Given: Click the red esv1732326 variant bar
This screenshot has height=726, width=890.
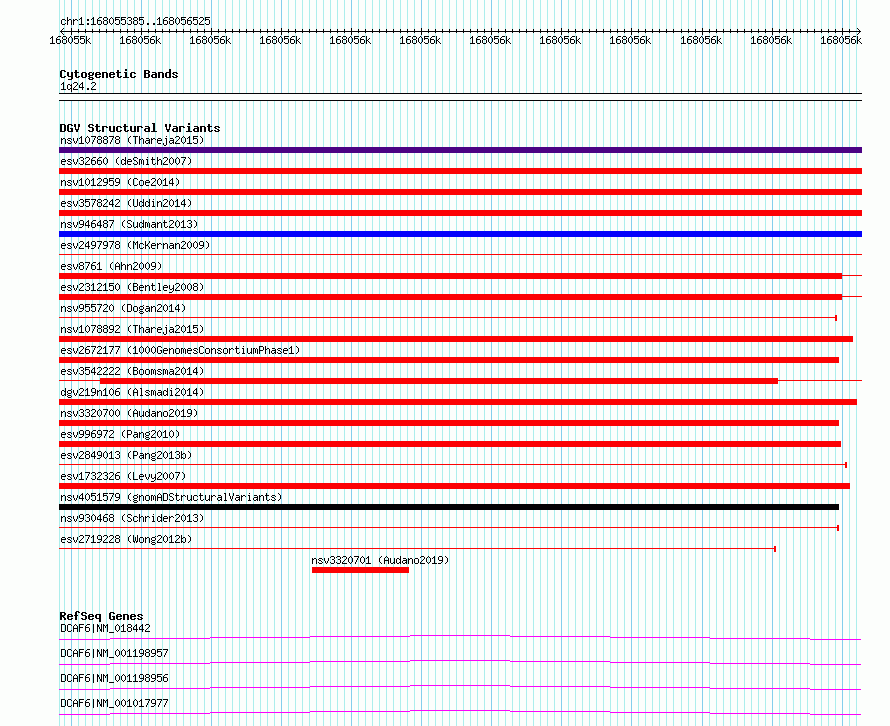Looking at the screenshot, I should [x=455, y=486].
